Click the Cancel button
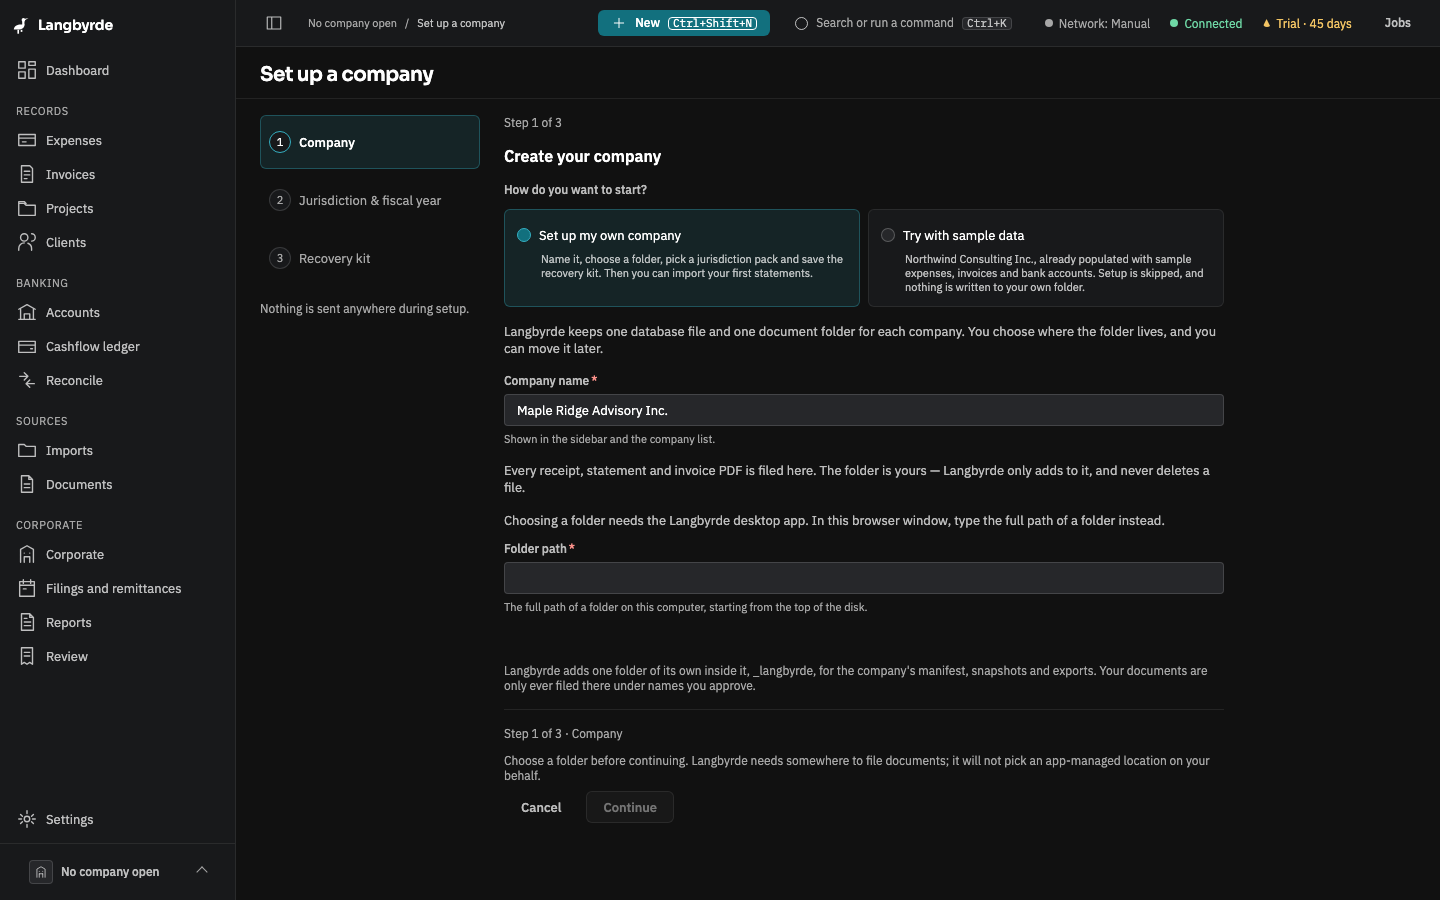The width and height of the screenshot is (1440, 900). tap(541, 807)
